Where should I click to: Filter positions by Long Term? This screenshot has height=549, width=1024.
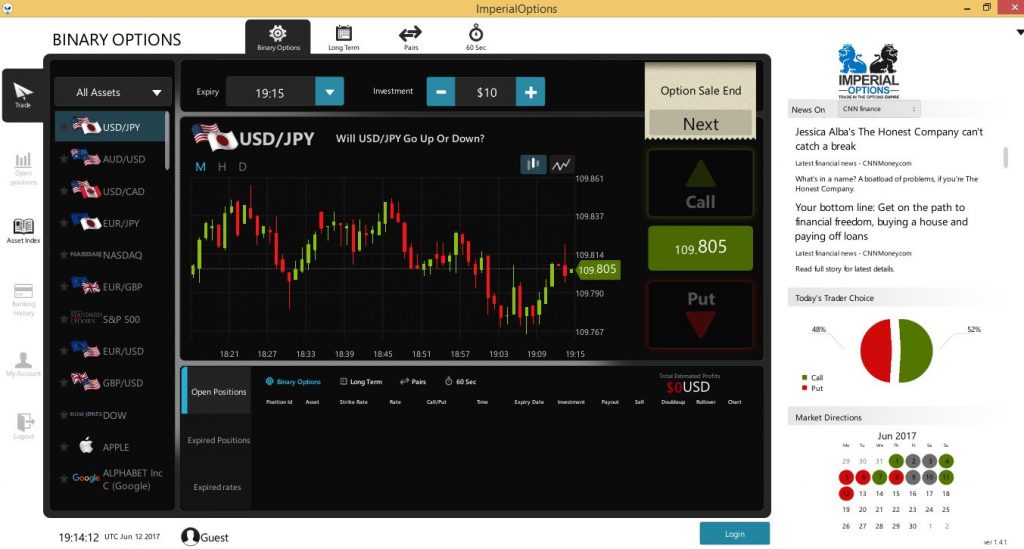click(x=361, y=381)
